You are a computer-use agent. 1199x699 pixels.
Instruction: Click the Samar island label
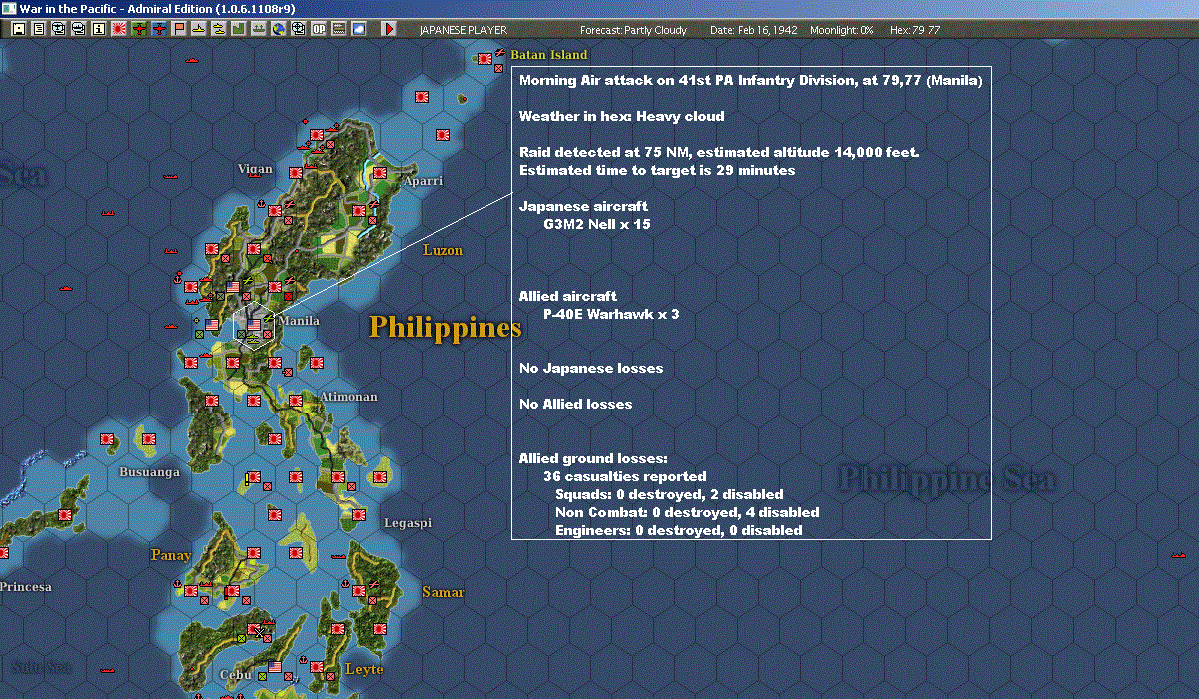tap(443, 592)
